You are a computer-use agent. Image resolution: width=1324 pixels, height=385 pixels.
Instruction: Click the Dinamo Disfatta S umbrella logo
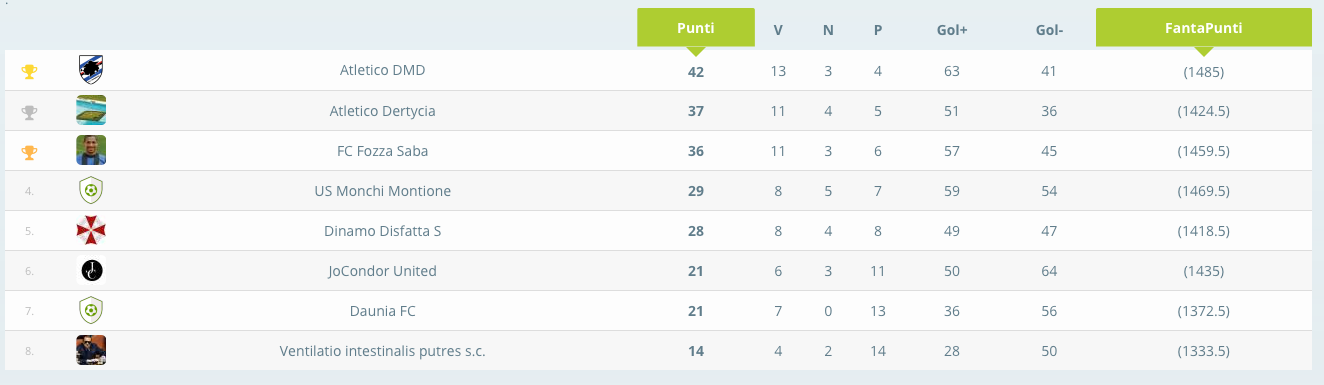(91, 230)
